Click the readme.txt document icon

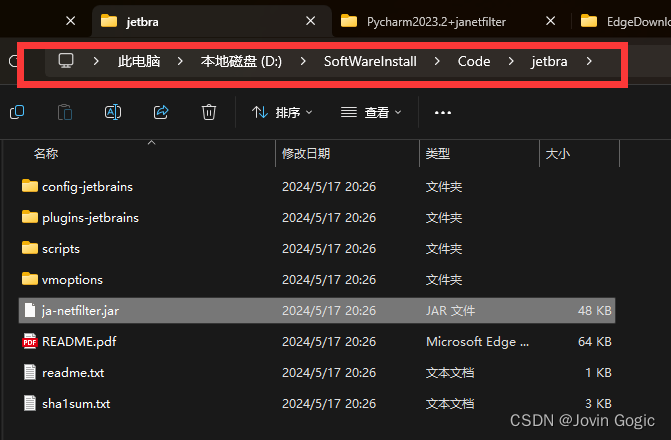tap(30, 372)
